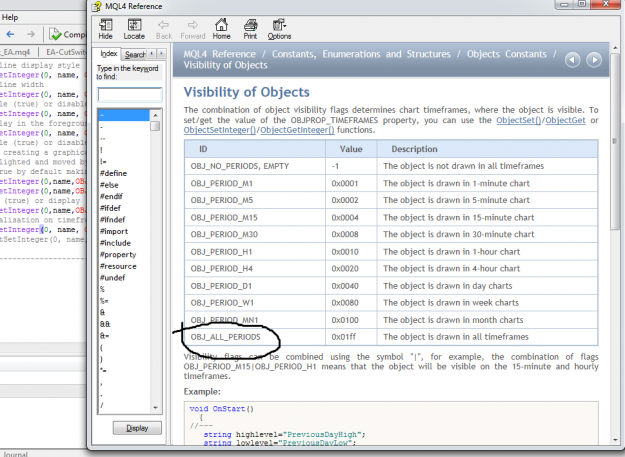Select && entry in index list
625x457 pixels.
click(105, 324)
